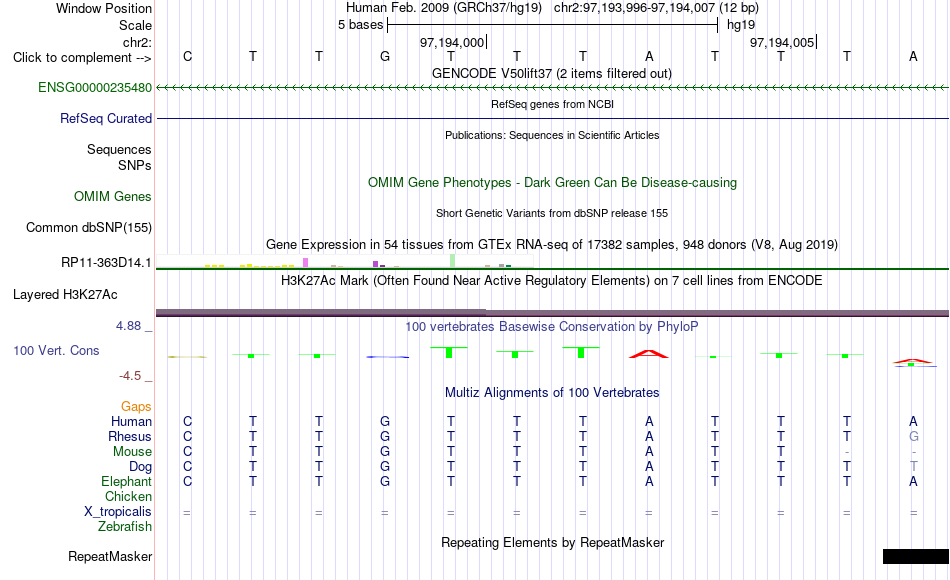The width and height of the screenshot is (950, 580).
Task: Open the RepeatMasker track label
Action: click(110, 556)
